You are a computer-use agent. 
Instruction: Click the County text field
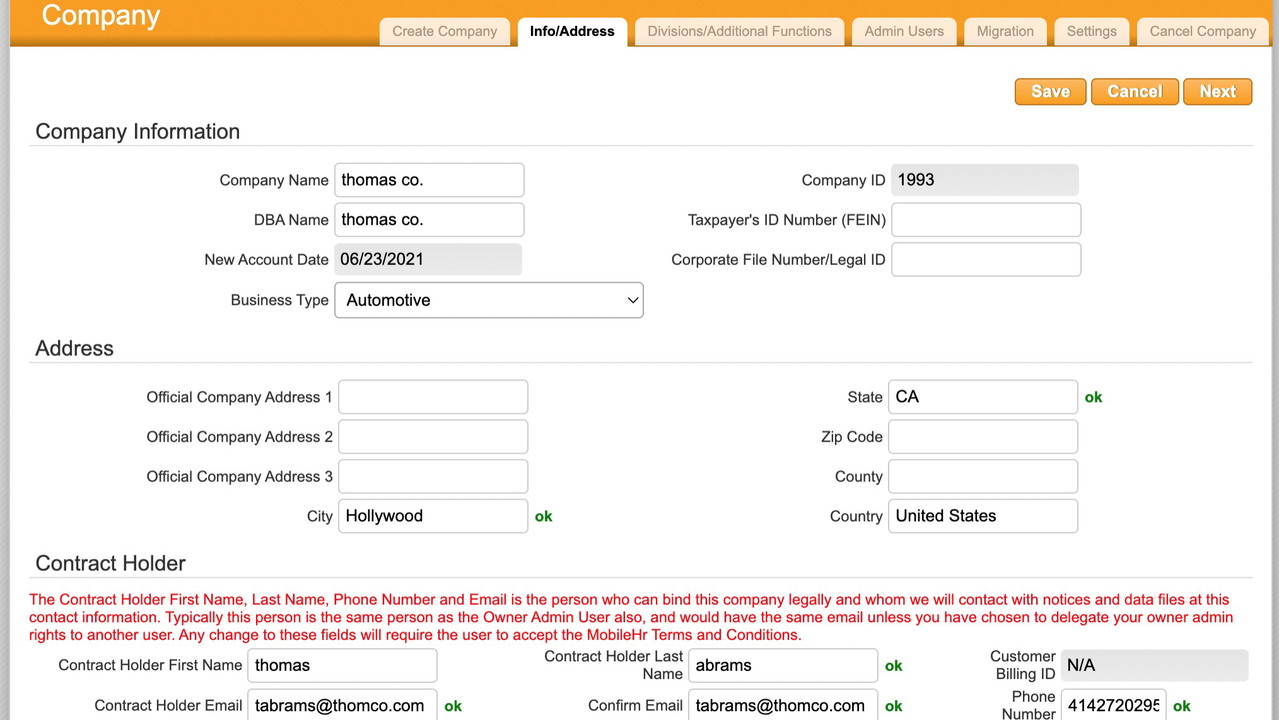(982, 477)
